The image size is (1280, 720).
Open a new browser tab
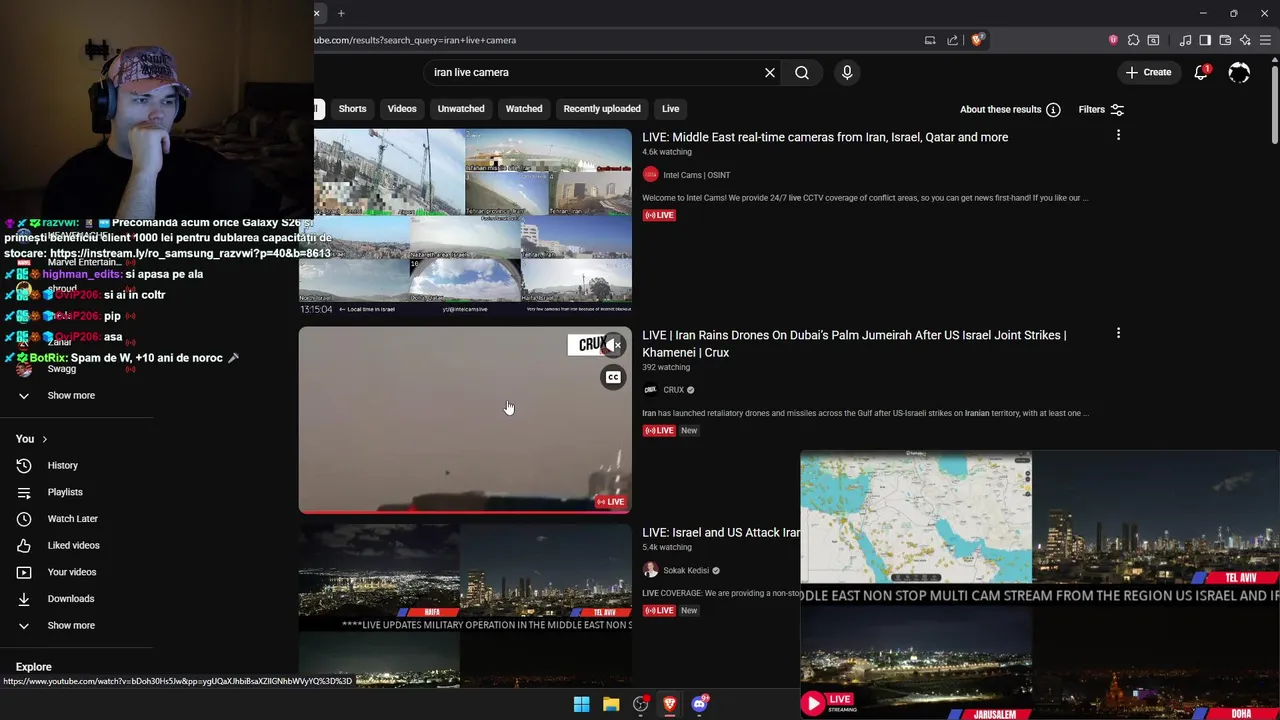tap(341, 13)
